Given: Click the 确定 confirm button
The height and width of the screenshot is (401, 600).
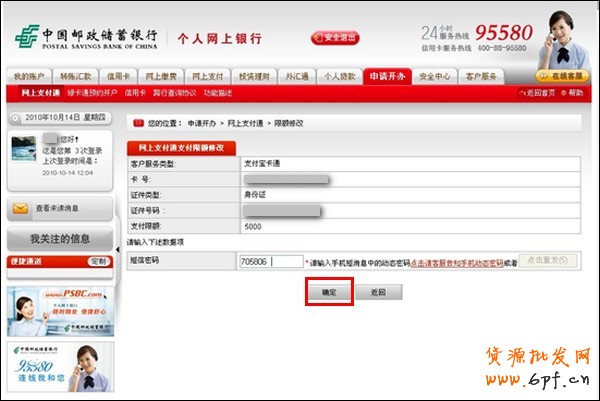Looking at the screenshot, I should click(328, 292).
